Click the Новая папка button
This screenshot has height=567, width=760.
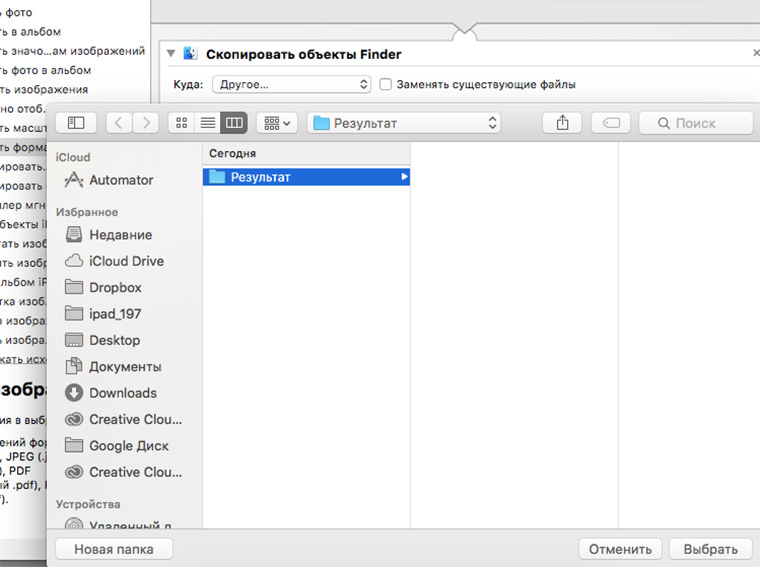(x=114, y=549)
